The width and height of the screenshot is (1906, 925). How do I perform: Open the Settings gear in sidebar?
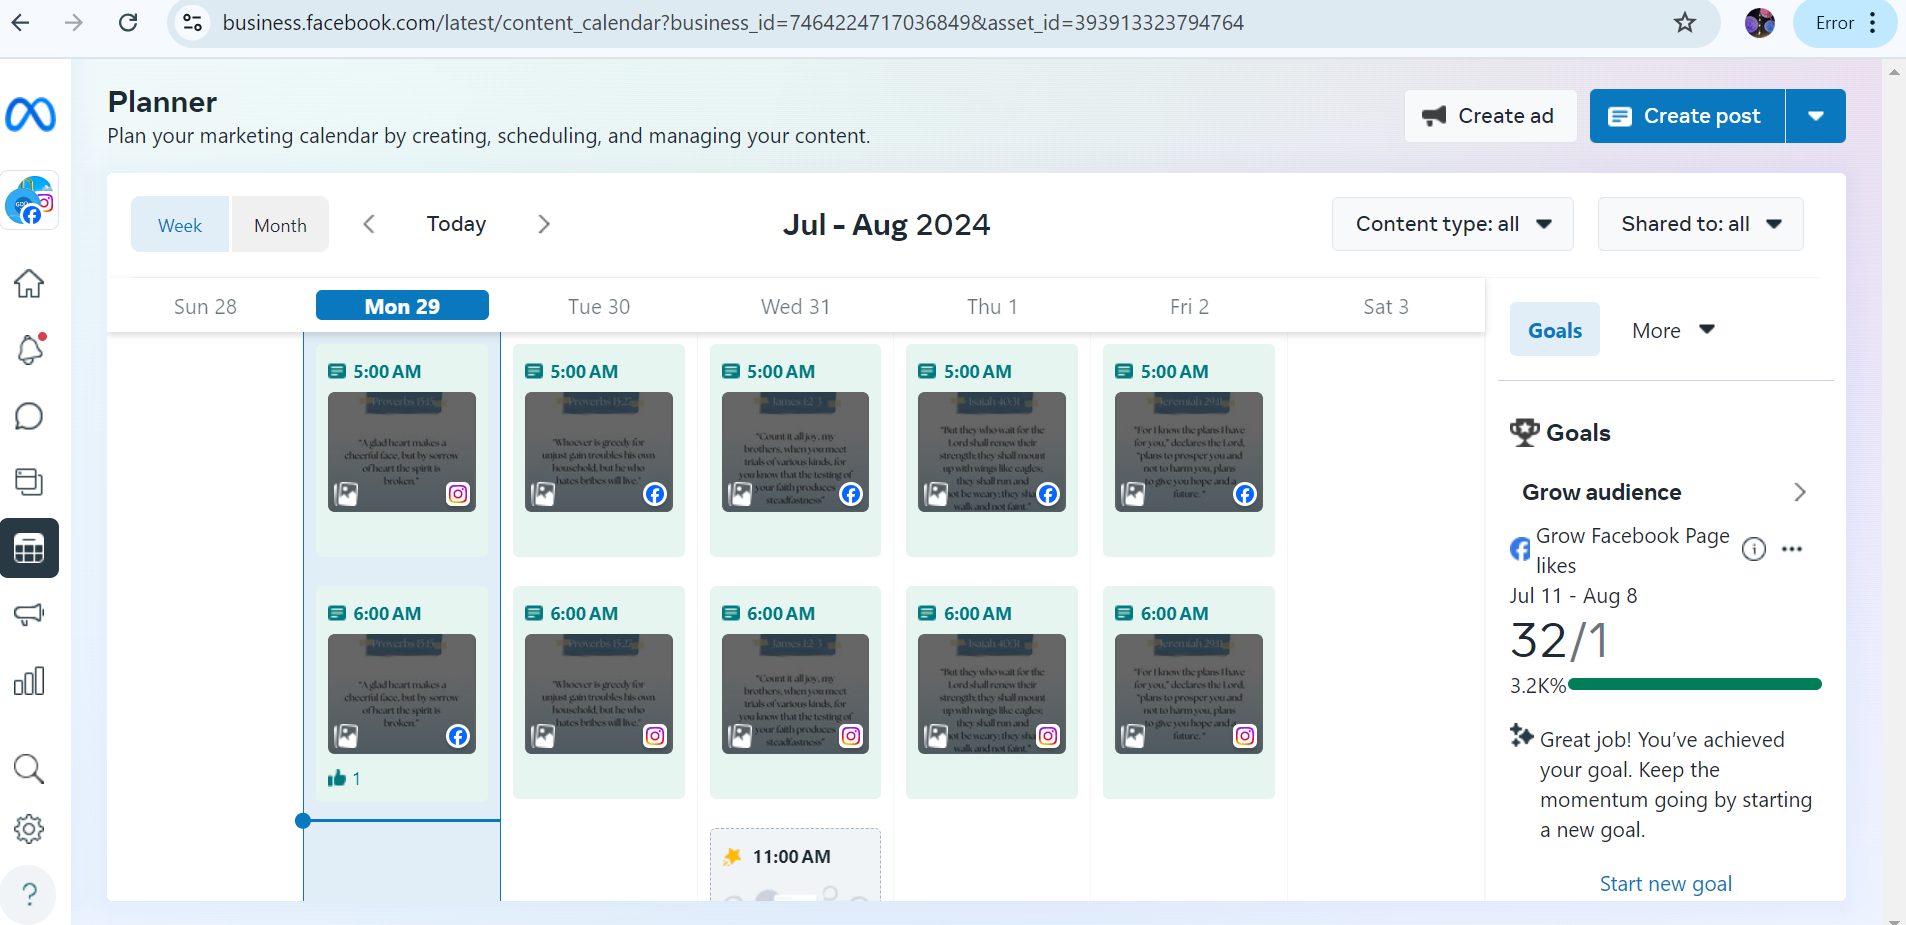tap(29, 829)
